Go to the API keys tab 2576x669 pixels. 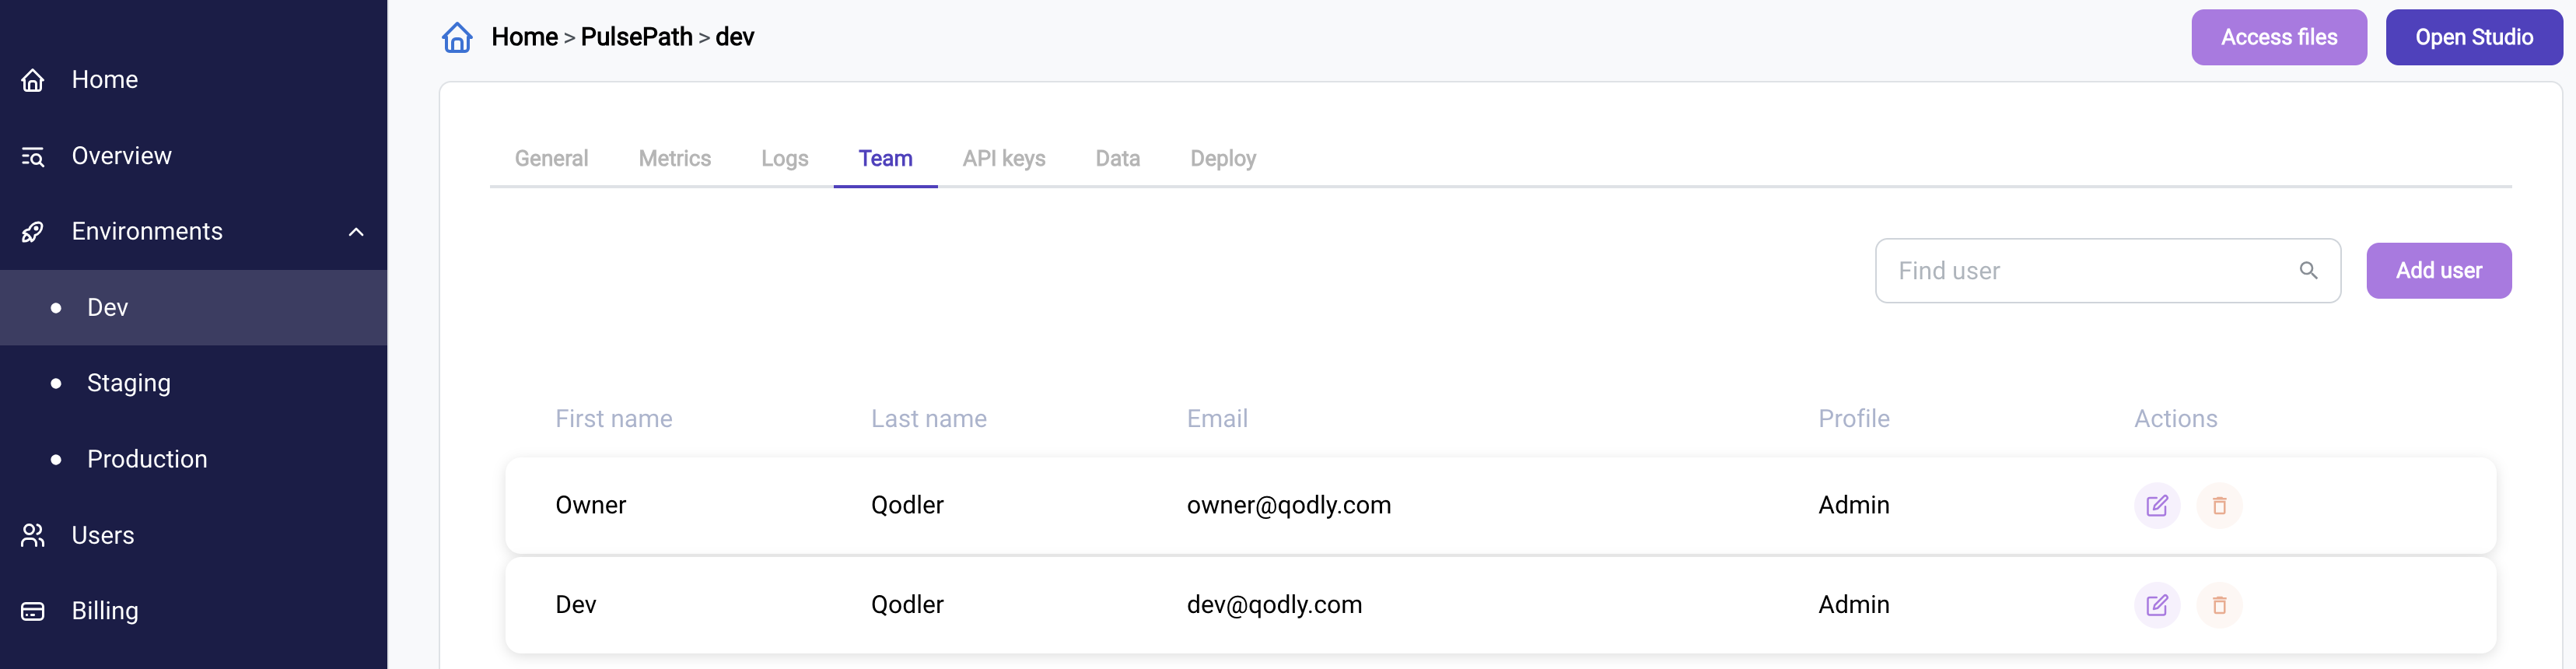pos(1004,158)
